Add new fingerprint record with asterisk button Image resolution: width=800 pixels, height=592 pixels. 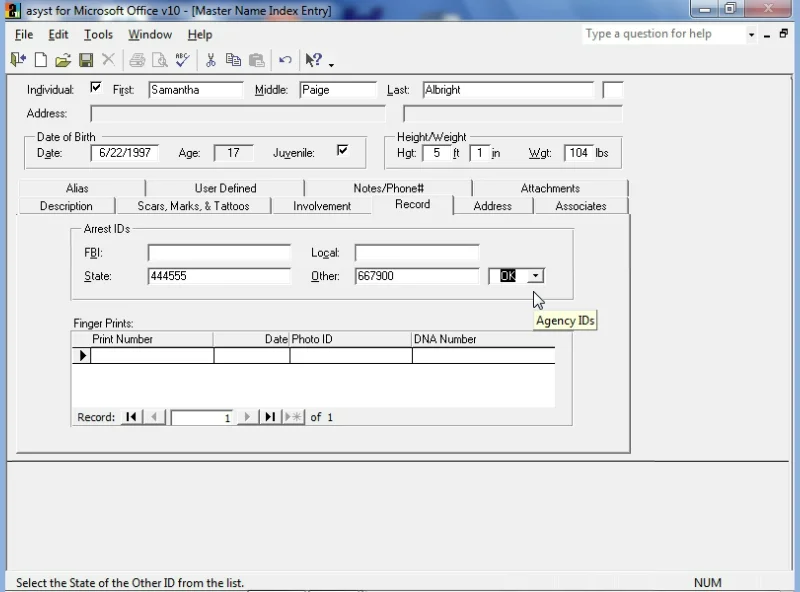point(293,417)
